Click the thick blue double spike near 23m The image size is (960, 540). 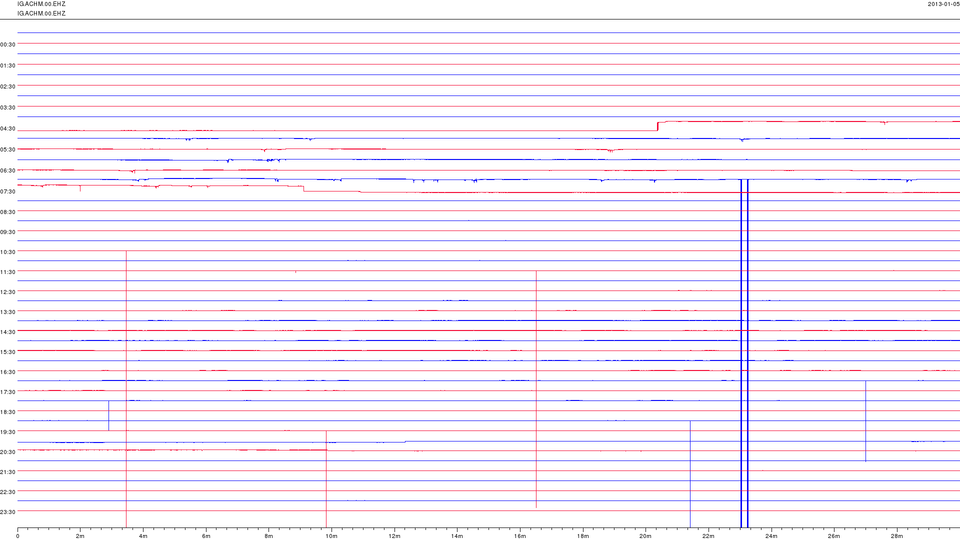coord(744,353)
